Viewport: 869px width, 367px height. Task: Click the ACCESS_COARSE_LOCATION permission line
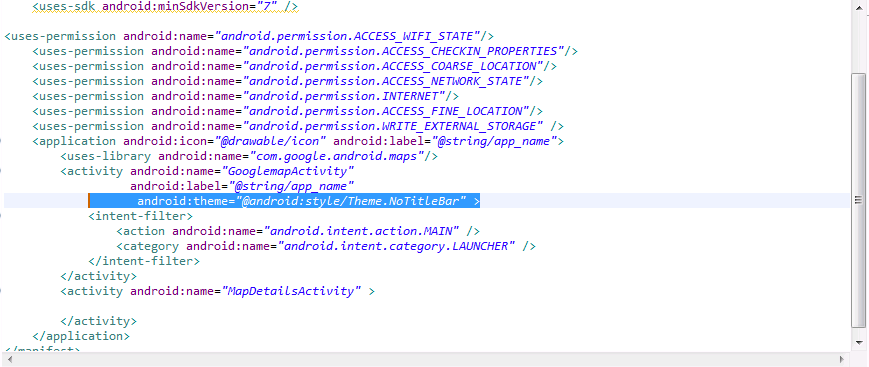[294, 67]
